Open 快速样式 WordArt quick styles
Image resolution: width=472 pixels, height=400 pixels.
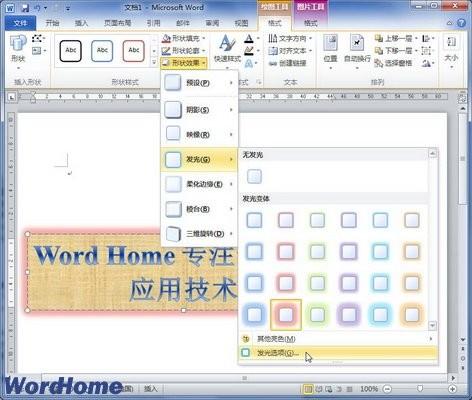coord(227,51)
